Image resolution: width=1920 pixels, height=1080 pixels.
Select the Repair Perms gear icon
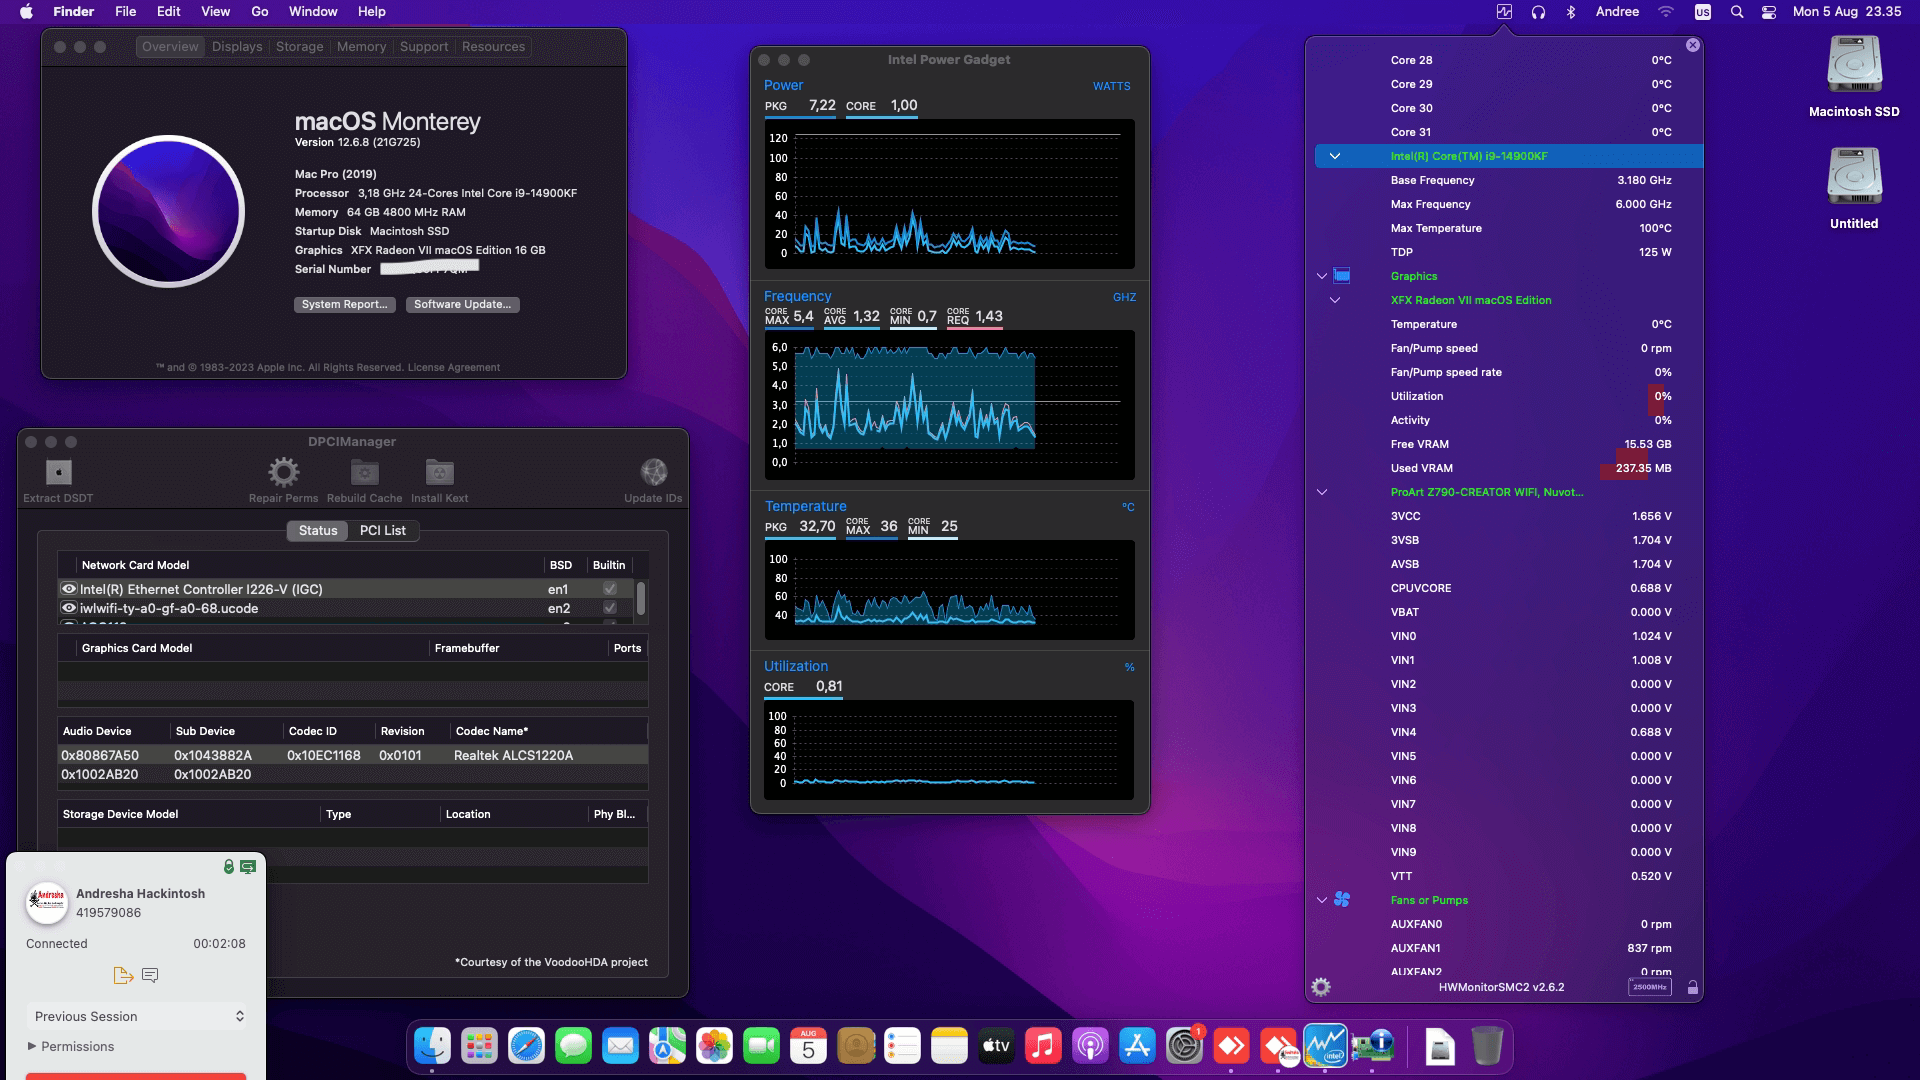pyautogui.click(x=283, y=471)
